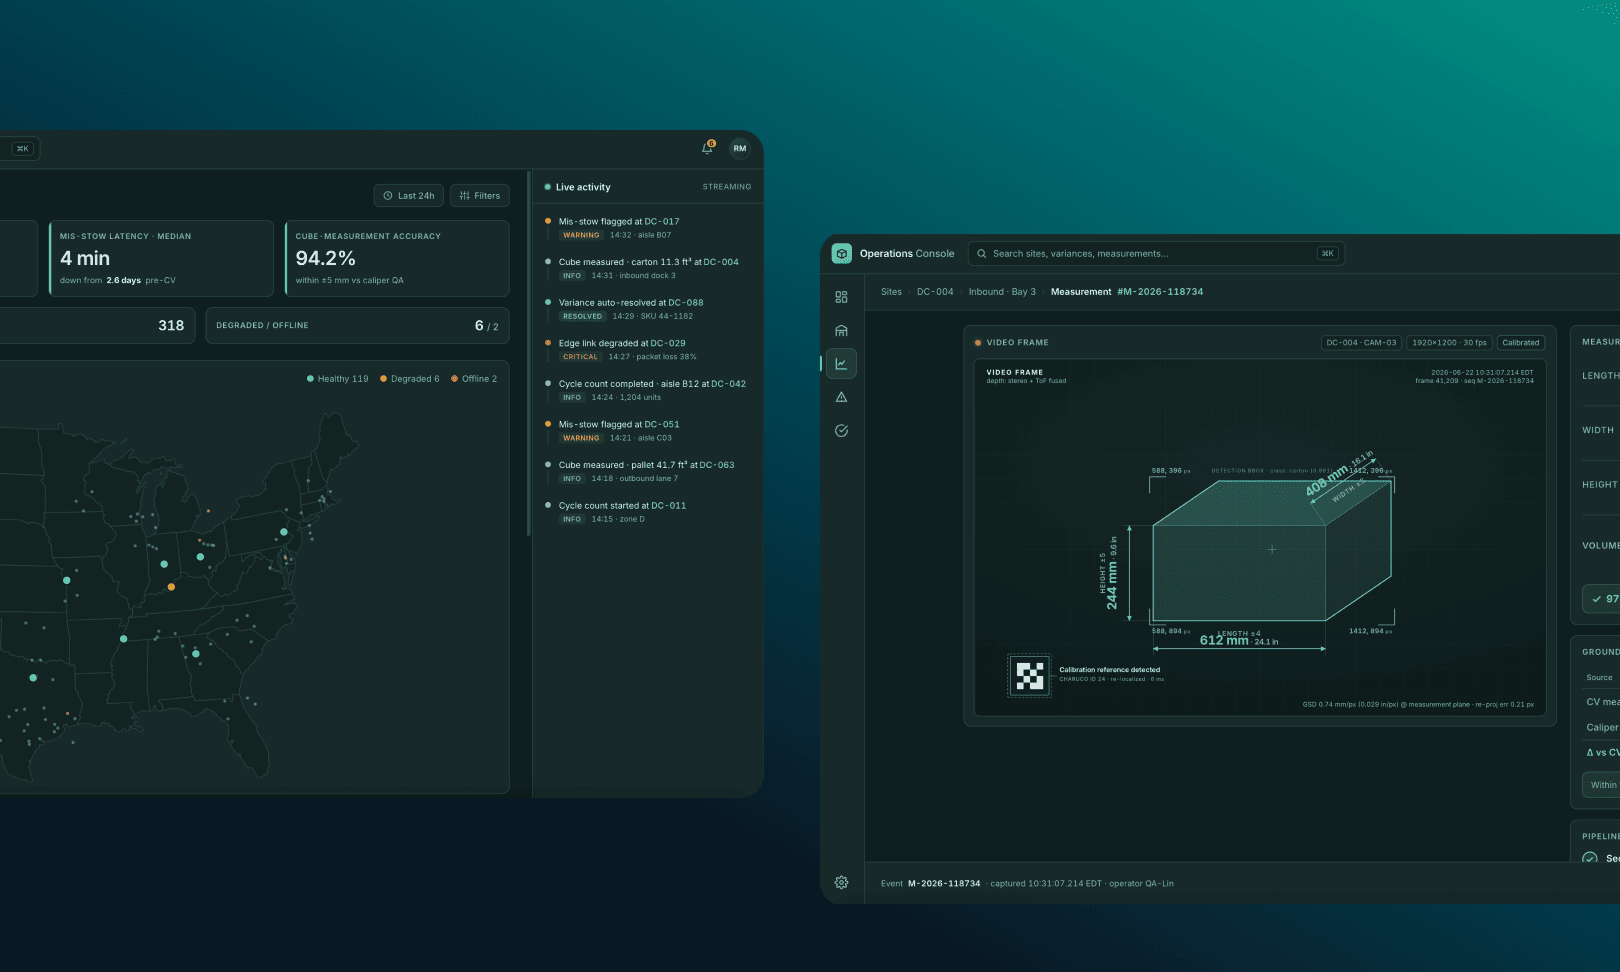1620x972 pixels.
Task: Open Cube measured carton at DC-004 activity
Action: click(648, 268)
